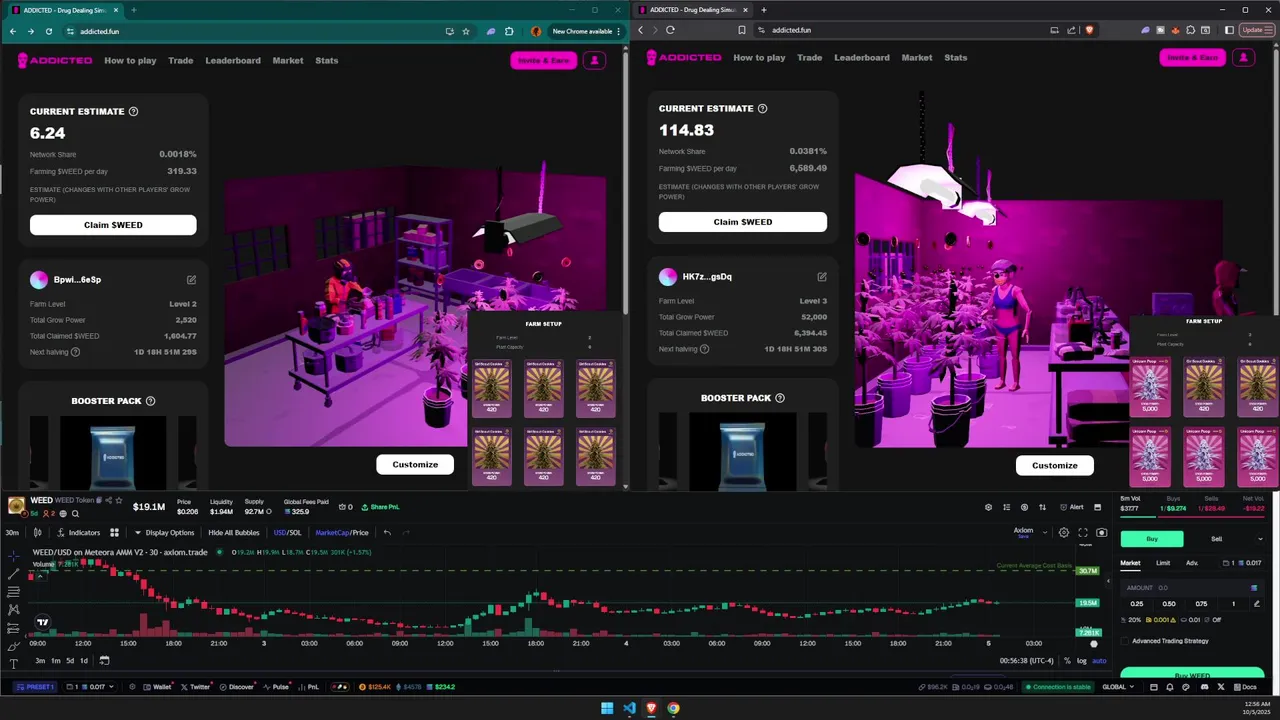Open Brave Shields icon in right browser

(x=1090, y=30)
